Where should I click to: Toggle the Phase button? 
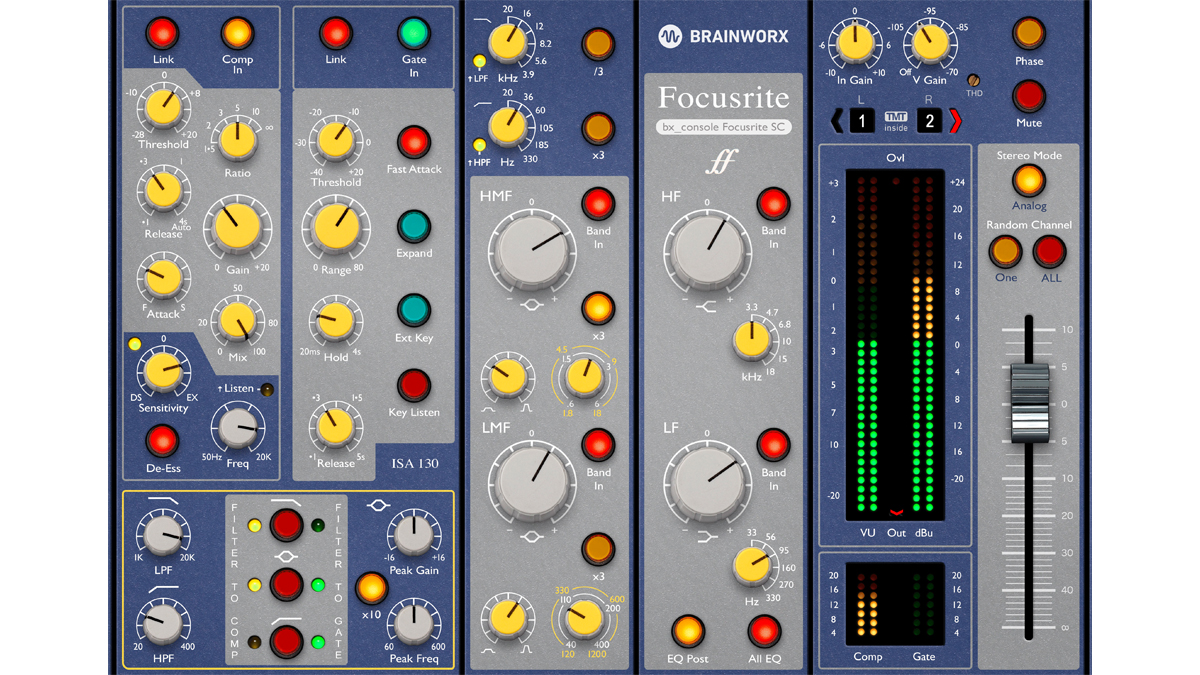(x=1029, y=34)
